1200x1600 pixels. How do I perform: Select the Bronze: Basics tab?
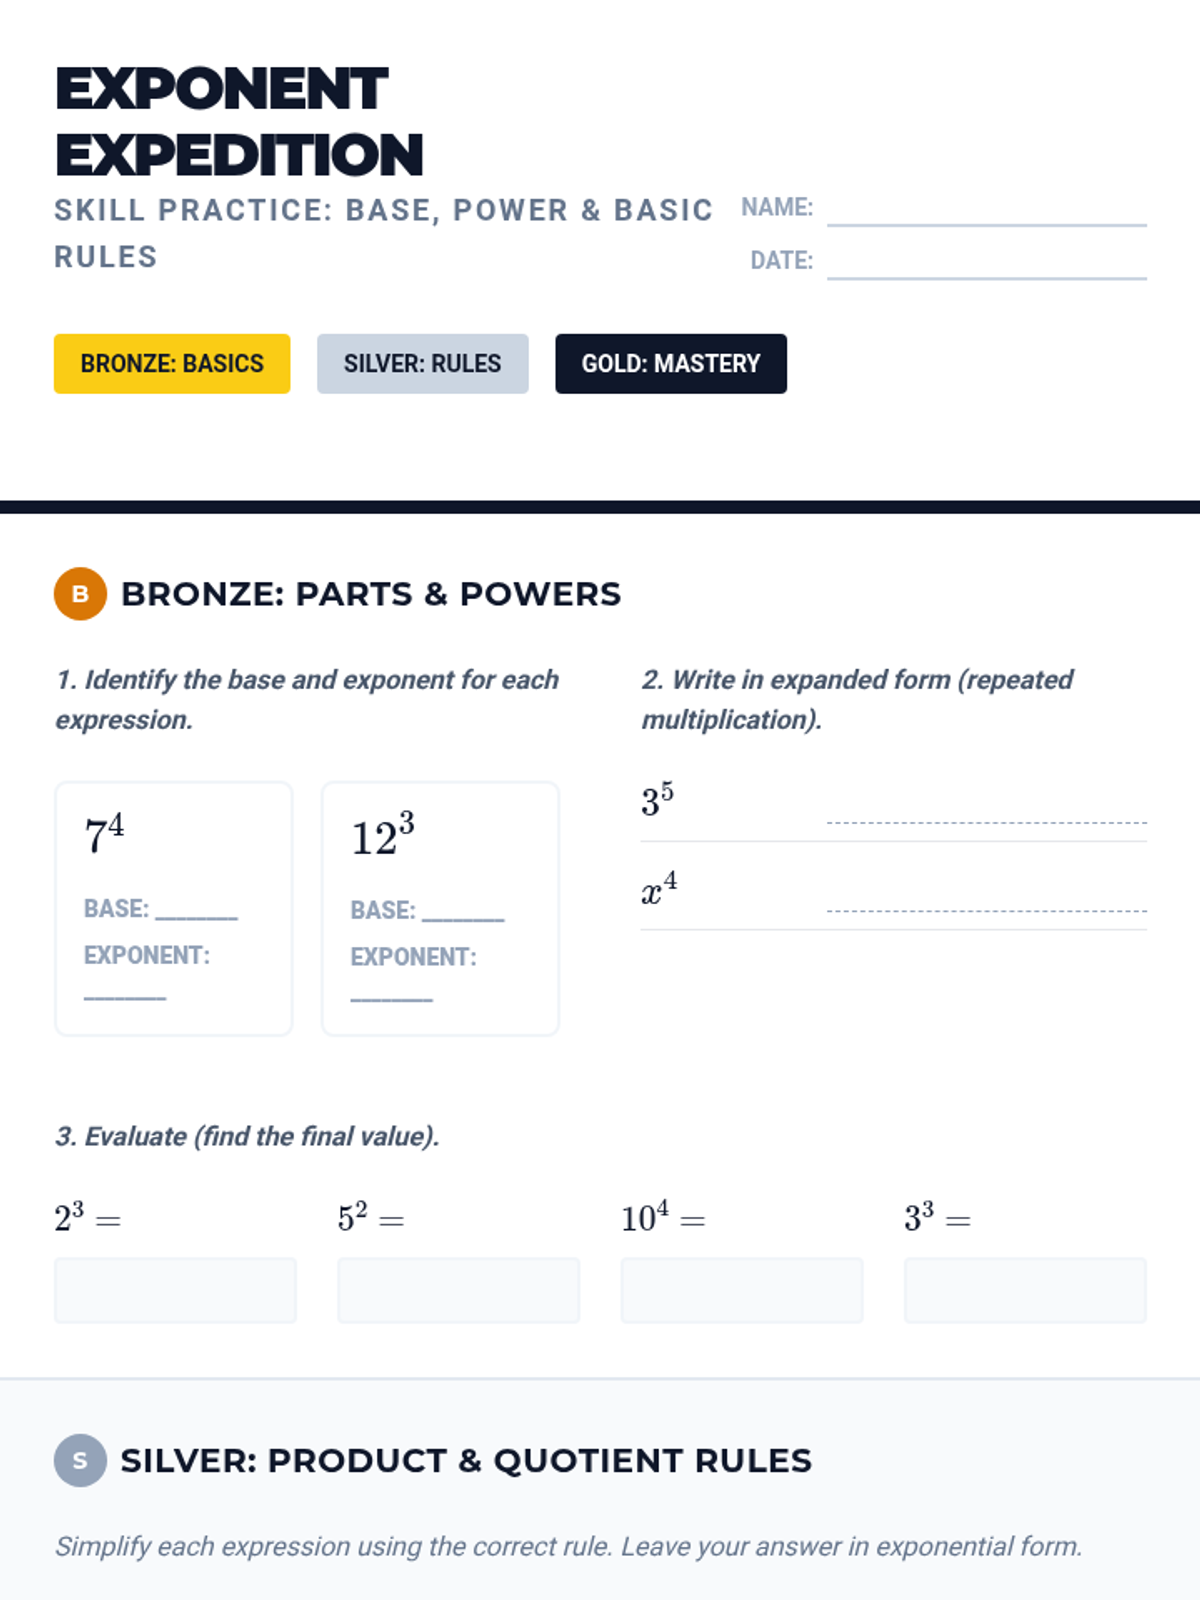pyautogui.click(x=172, y=364)
